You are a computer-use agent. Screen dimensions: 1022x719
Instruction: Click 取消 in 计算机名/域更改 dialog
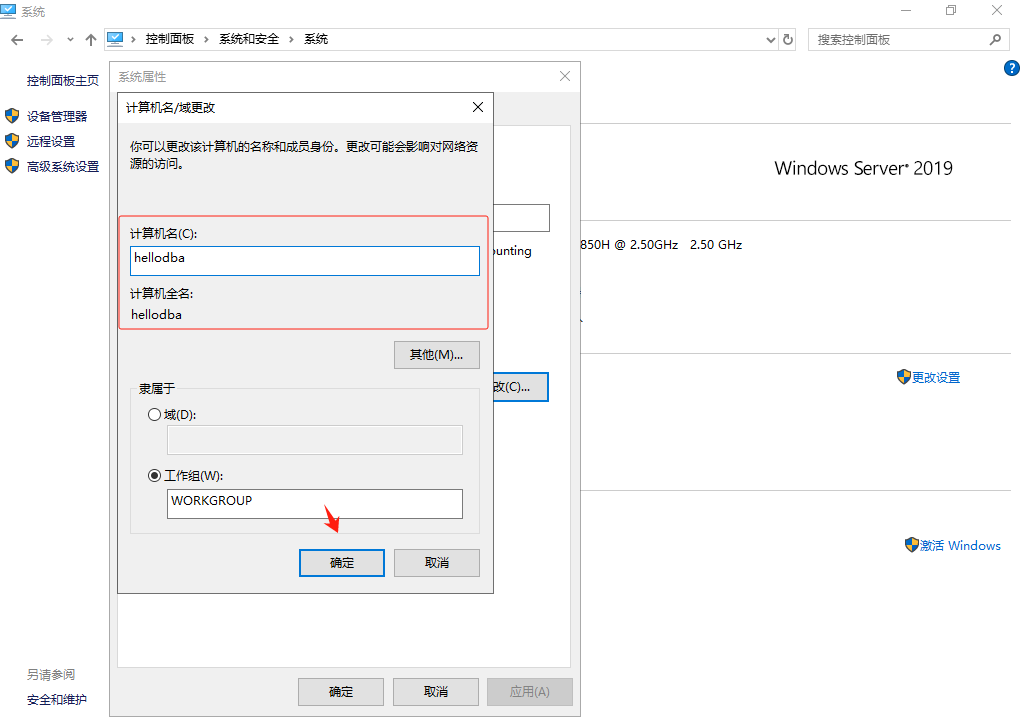(437, 563)
